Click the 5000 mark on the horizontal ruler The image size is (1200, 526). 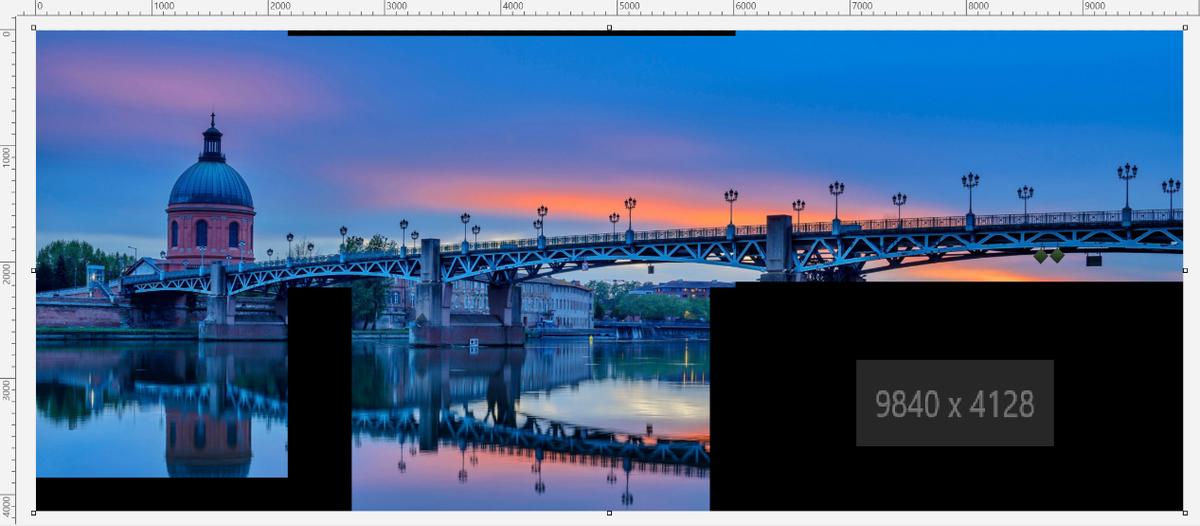628,6
